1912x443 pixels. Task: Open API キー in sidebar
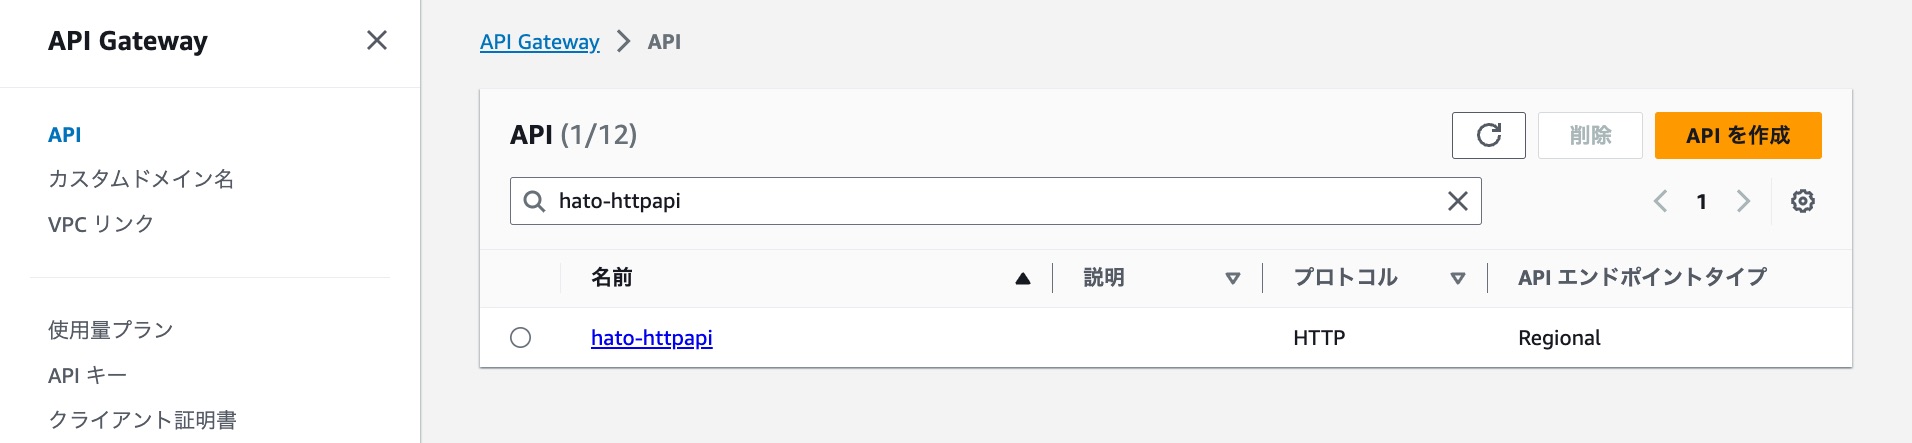coord(87,375)
